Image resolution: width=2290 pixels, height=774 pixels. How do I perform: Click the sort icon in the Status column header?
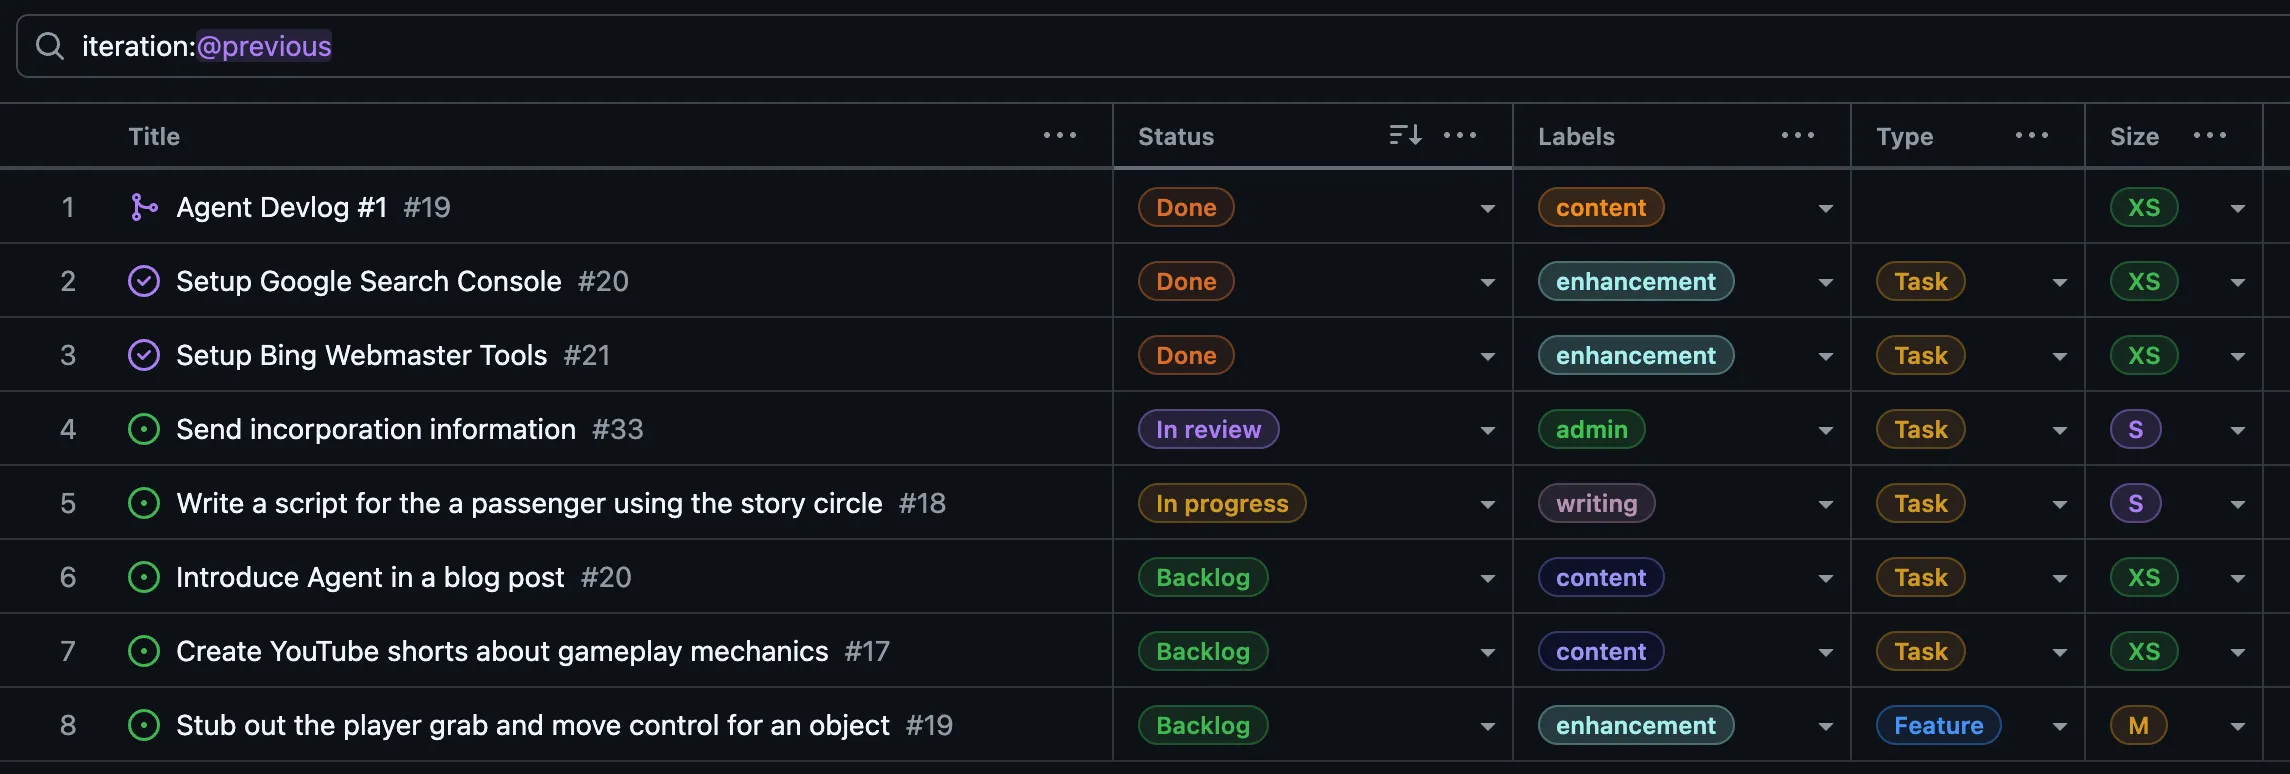[x=1404, y=135]
